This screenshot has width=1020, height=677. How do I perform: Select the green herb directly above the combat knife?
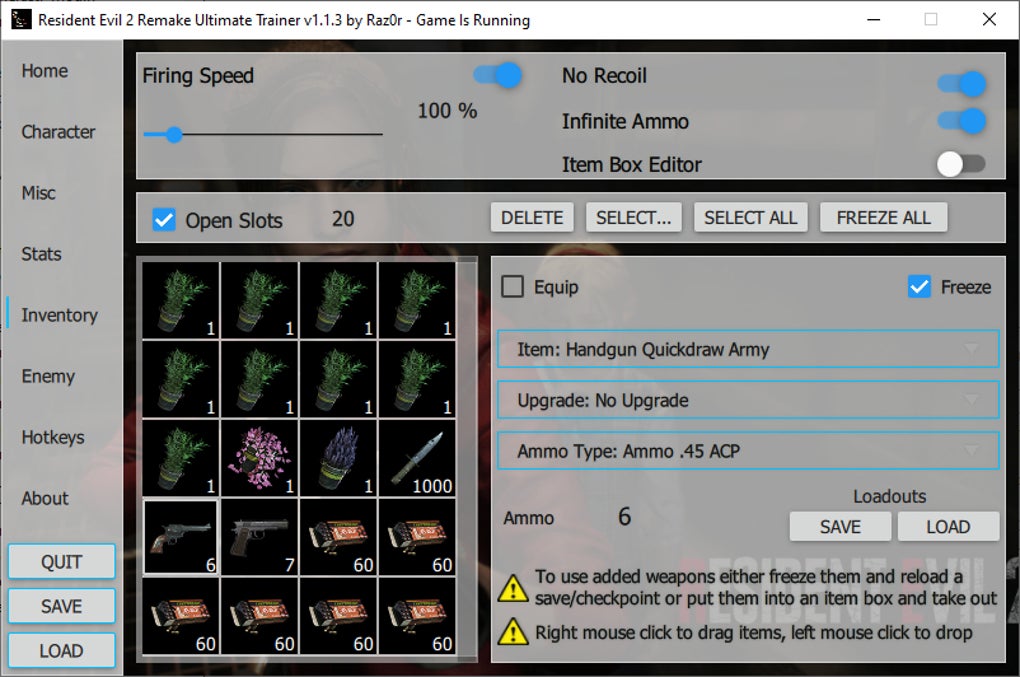click(417, 379)
